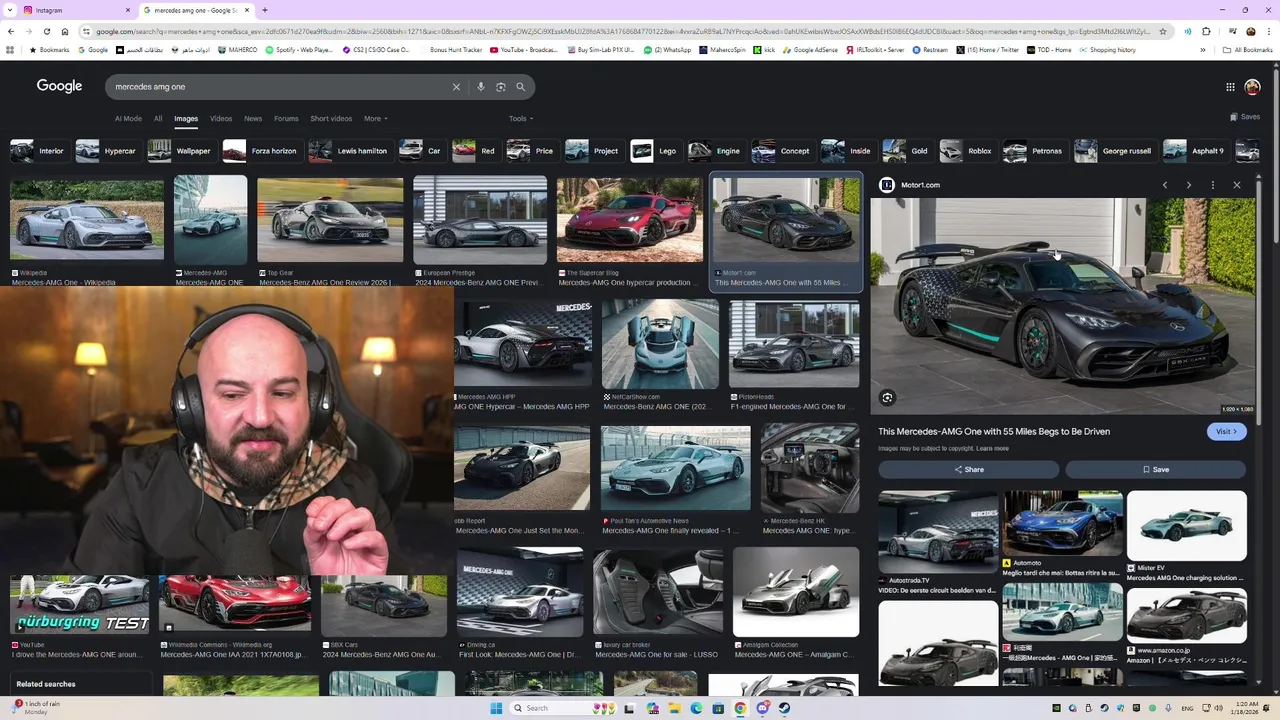Viewport: 1280px width, 720px height.
Task: Switch to the Forums tab
Action: (286, 119)
